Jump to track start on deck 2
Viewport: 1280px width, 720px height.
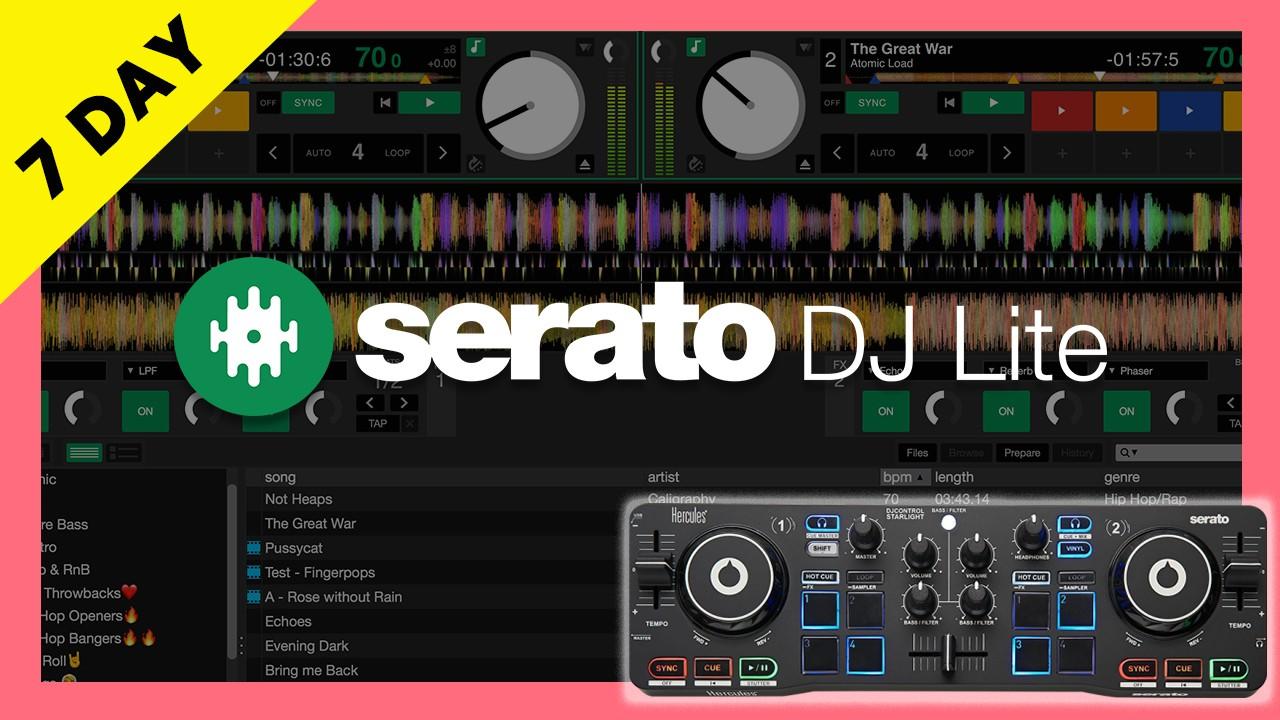click(x=948, y=102)
